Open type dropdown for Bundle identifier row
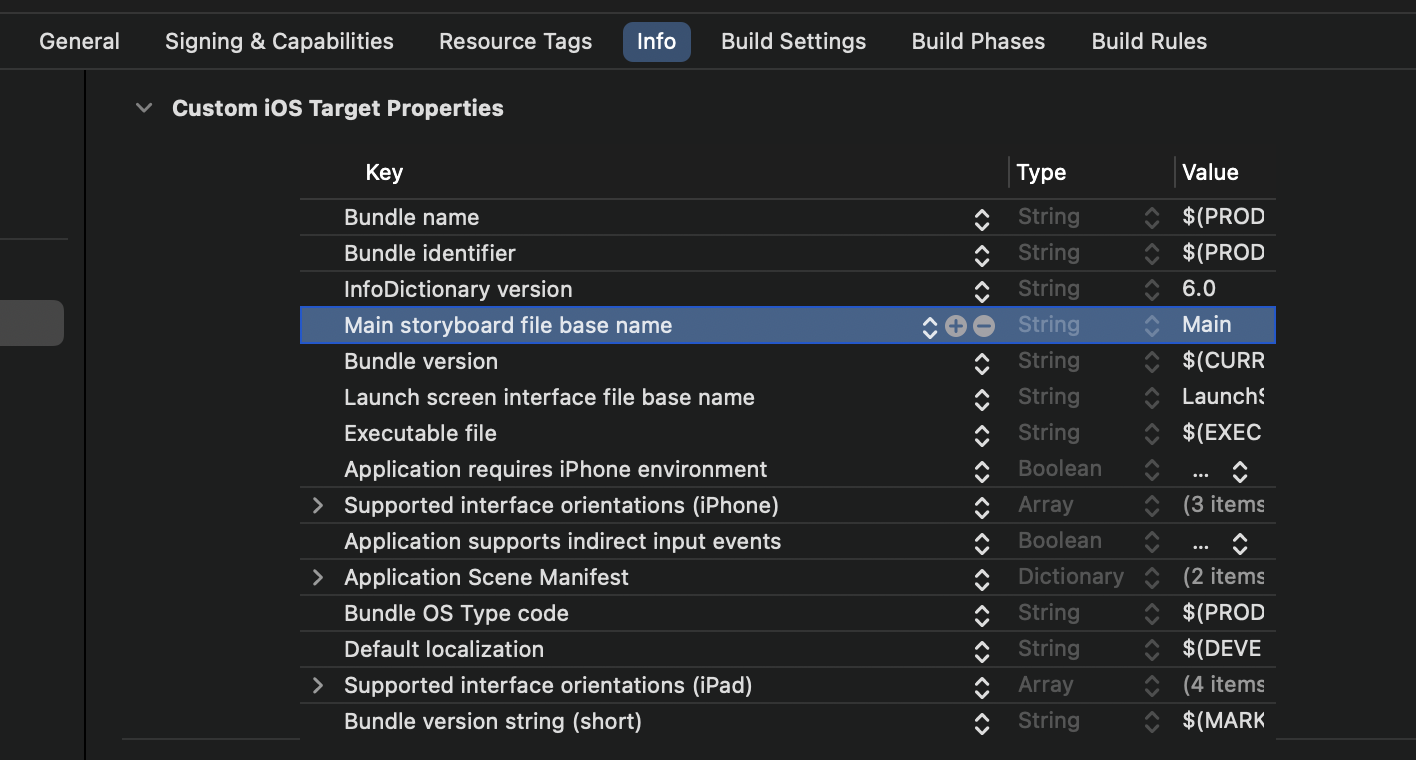 pos(1152,255)
